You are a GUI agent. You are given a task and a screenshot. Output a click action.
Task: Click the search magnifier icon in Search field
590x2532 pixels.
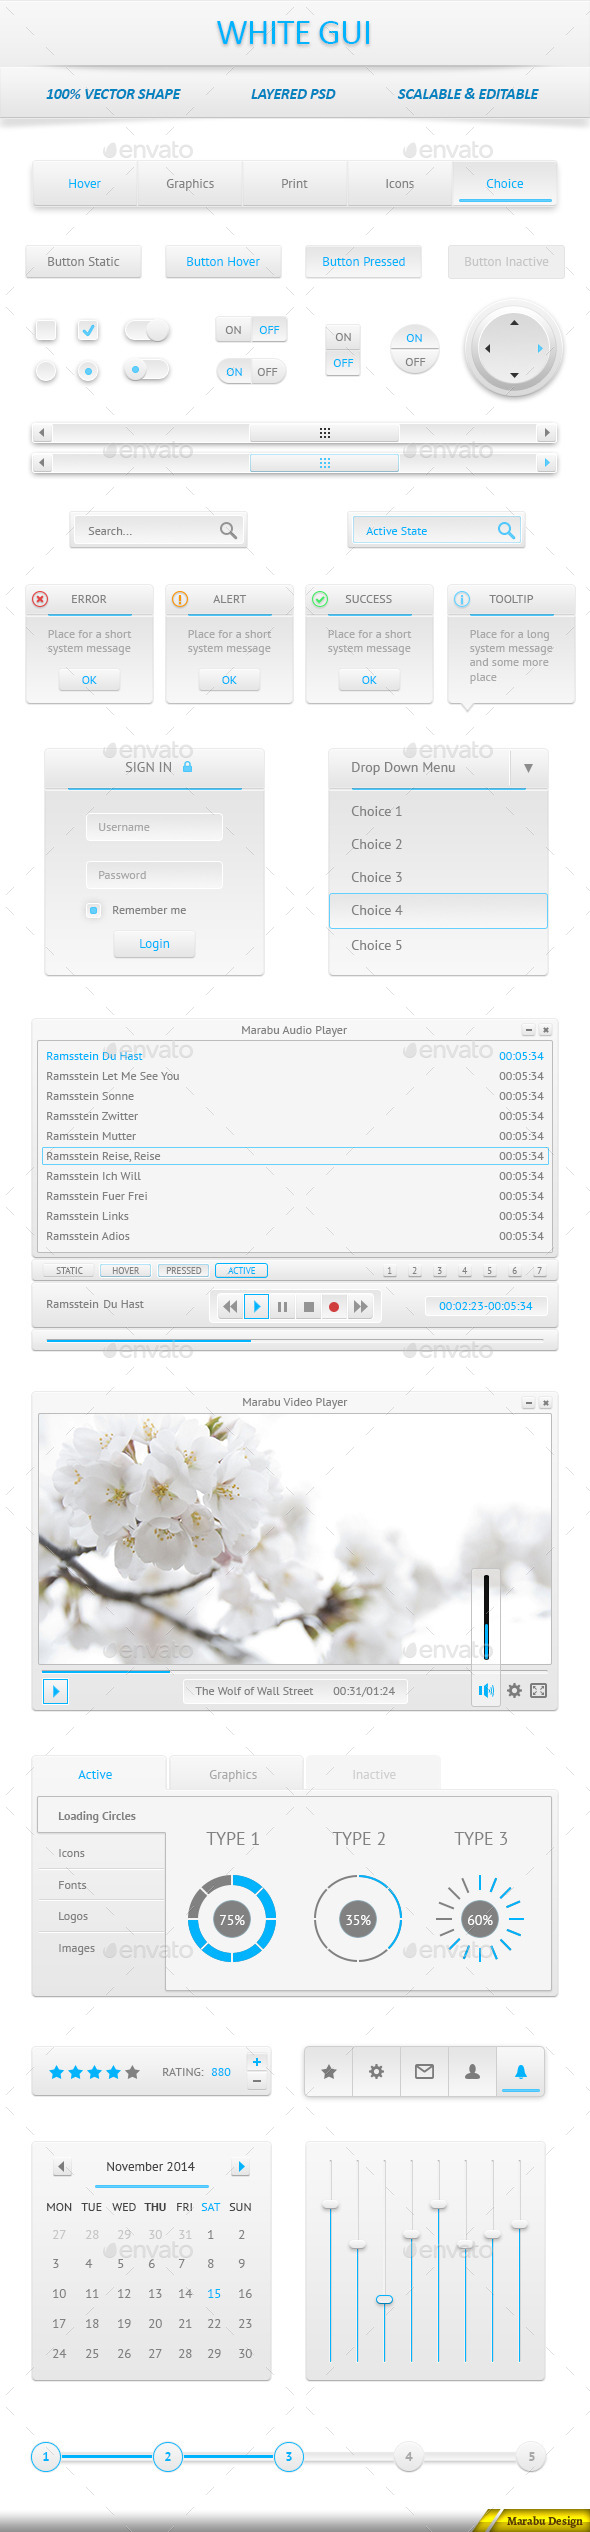click(x=228, y=530)
